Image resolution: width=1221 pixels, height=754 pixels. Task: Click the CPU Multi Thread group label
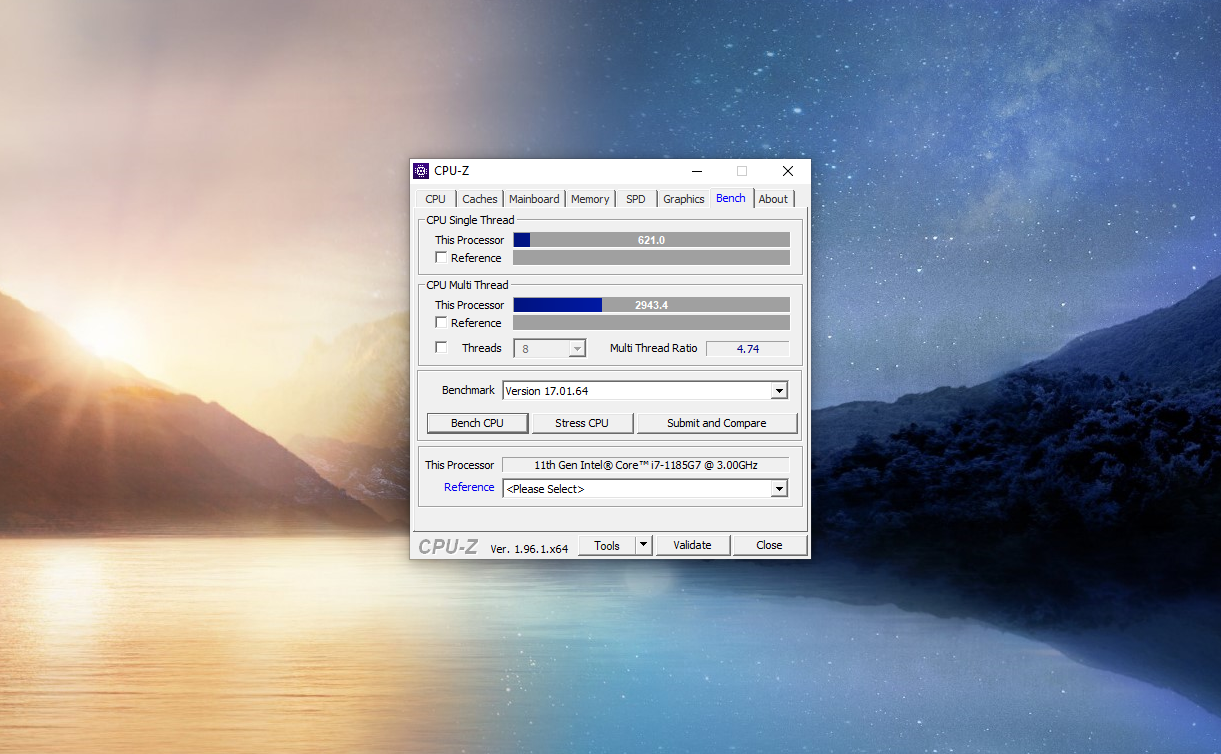coord(467,285)
